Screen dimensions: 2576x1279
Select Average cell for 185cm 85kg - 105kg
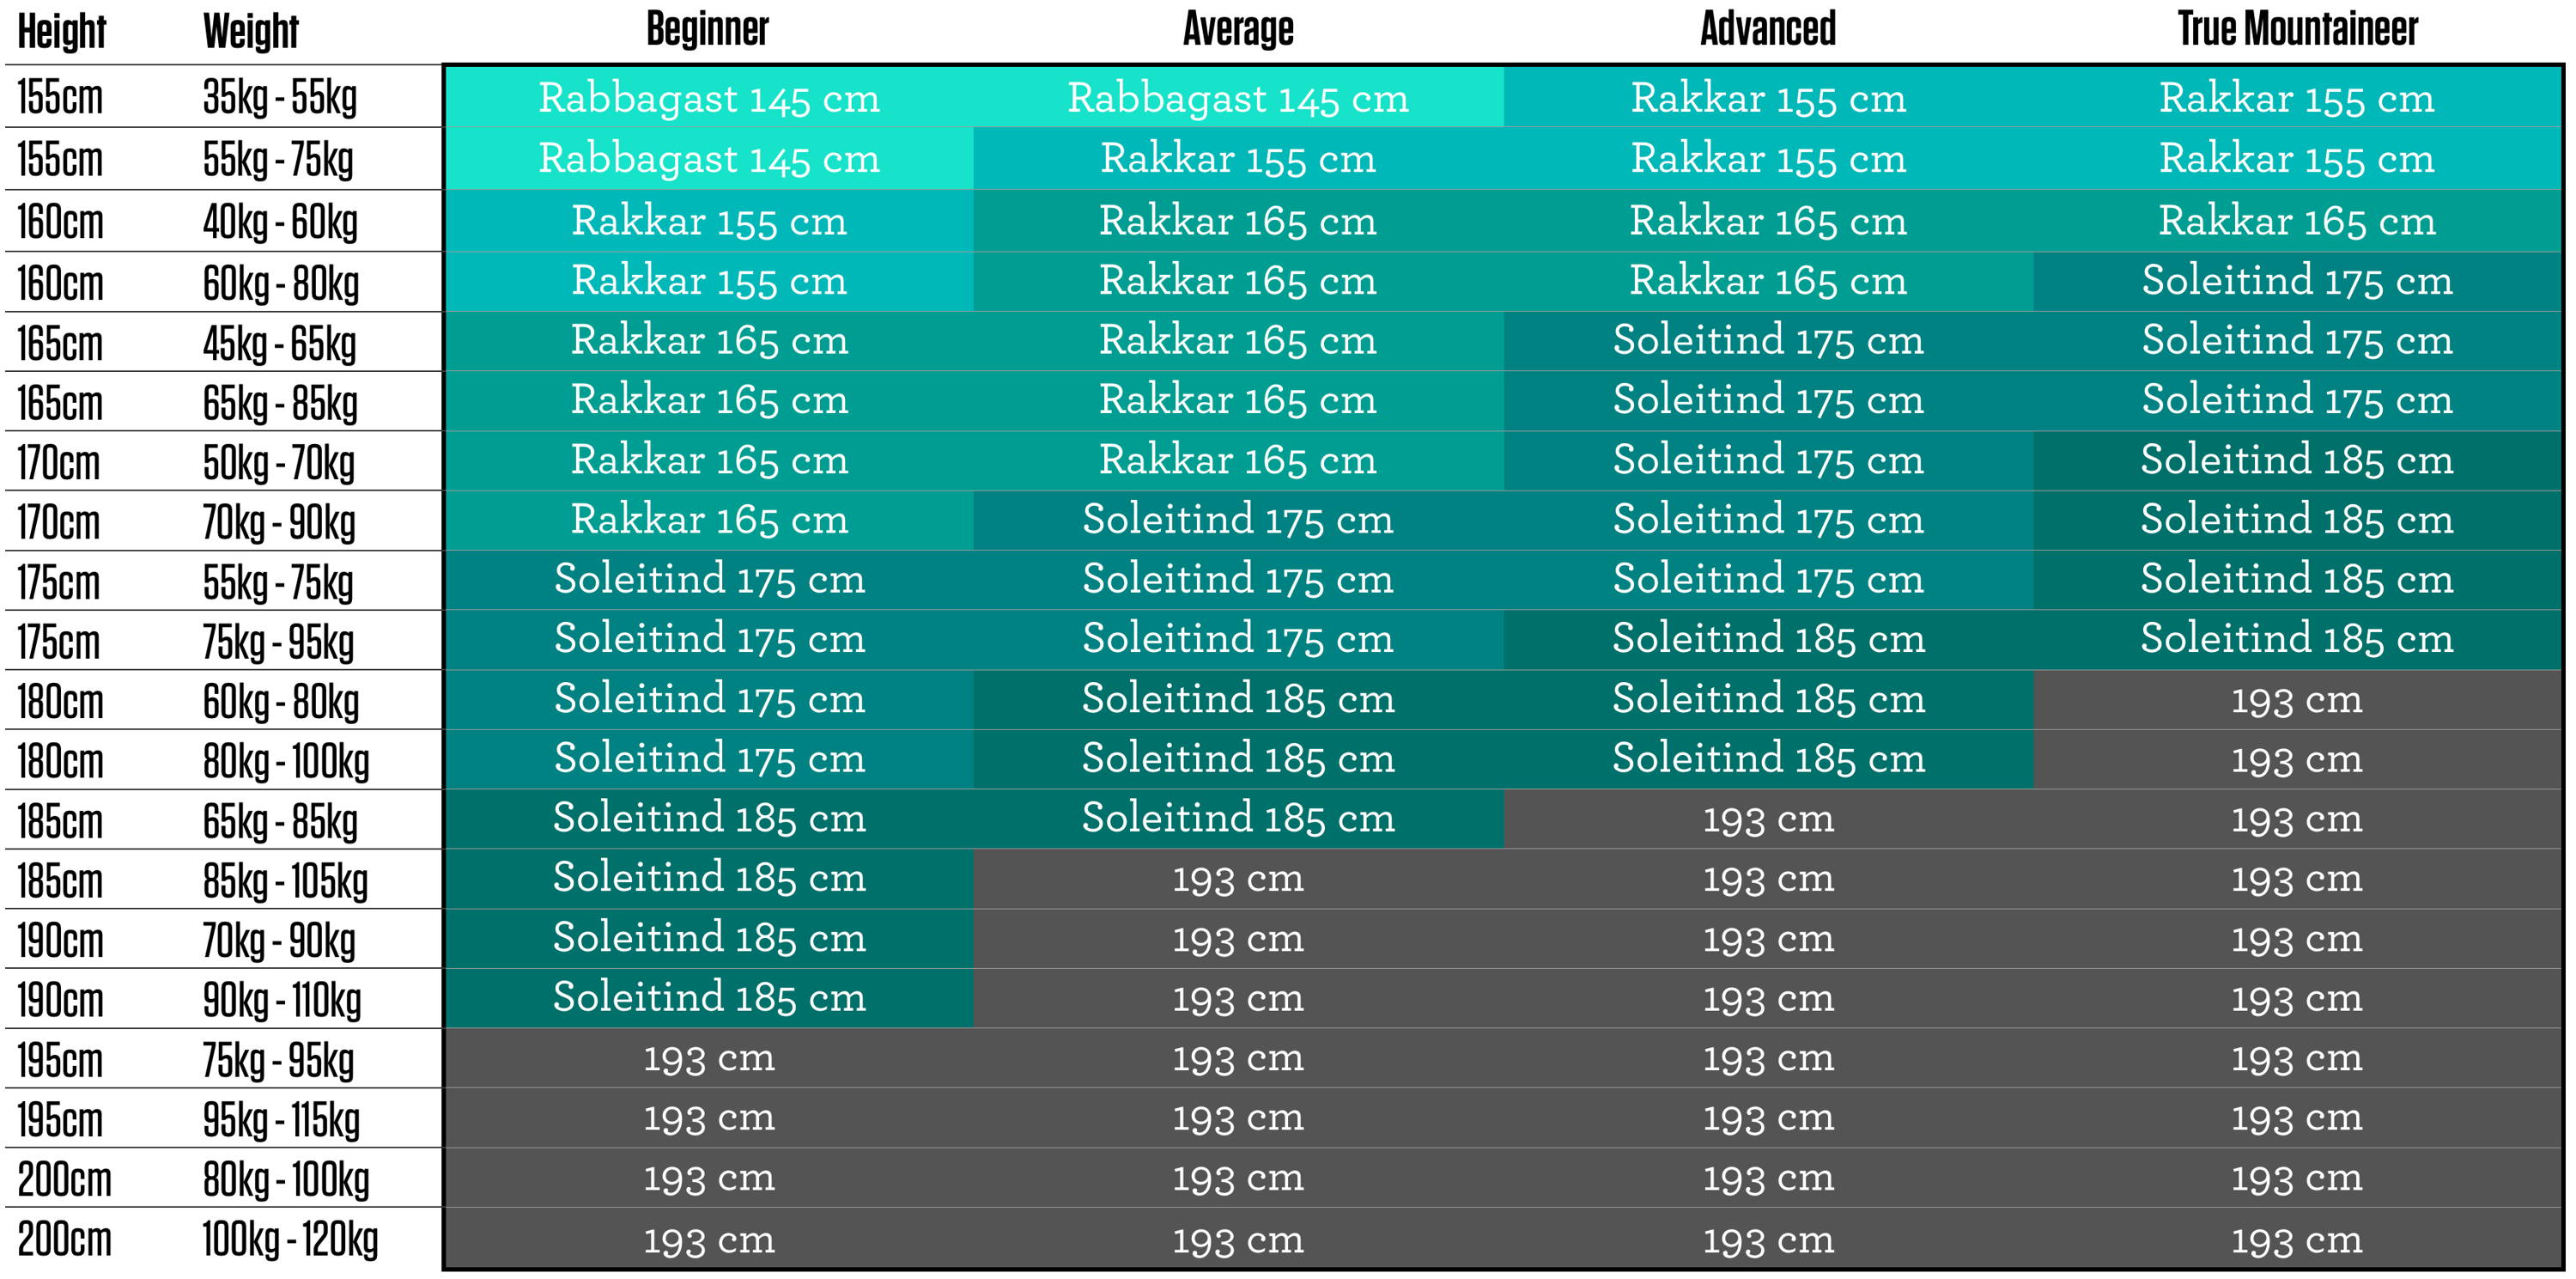pyautogui.click(x=1238, y=879)
